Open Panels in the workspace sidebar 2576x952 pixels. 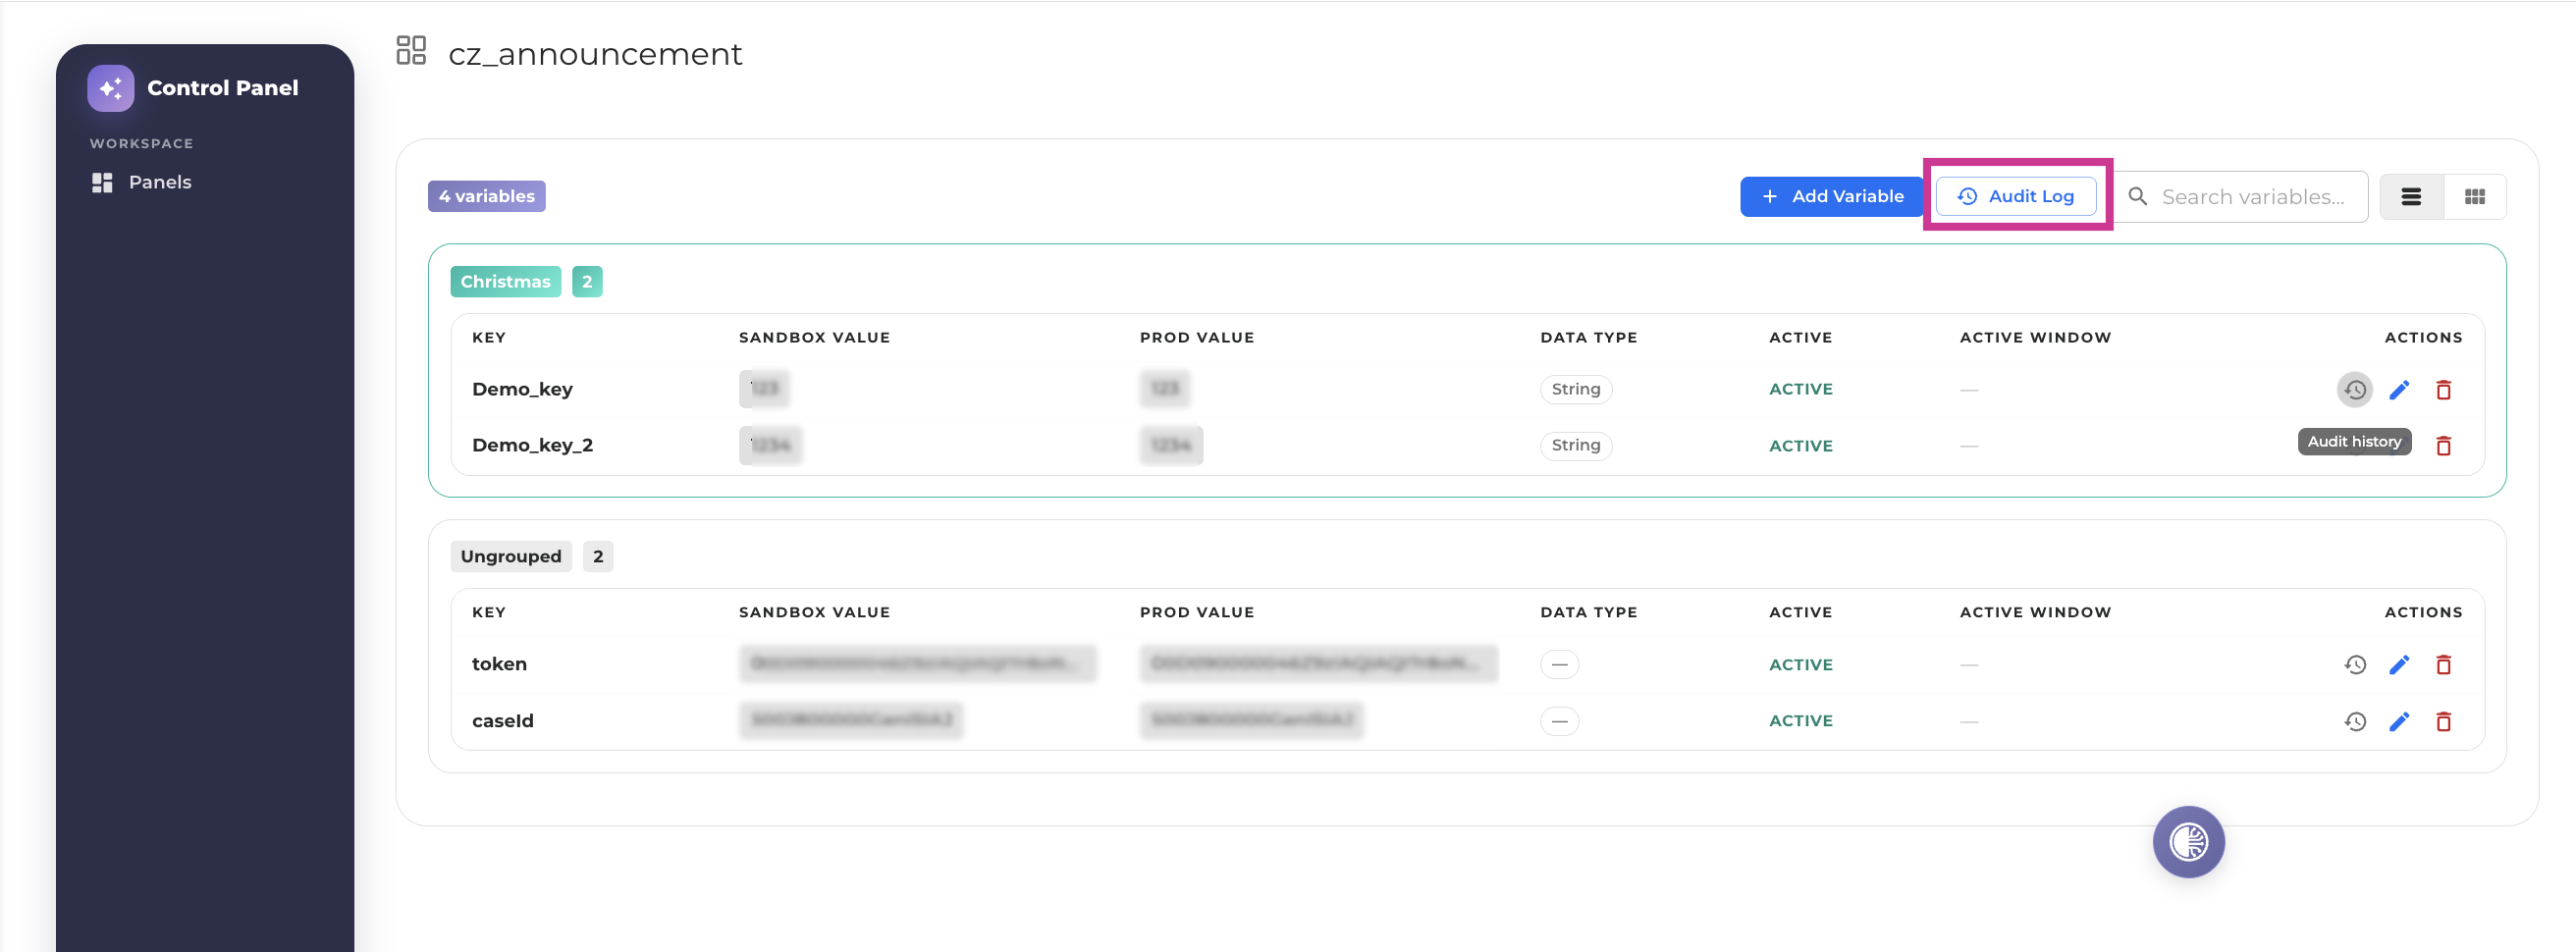click(x=141, y=182)
